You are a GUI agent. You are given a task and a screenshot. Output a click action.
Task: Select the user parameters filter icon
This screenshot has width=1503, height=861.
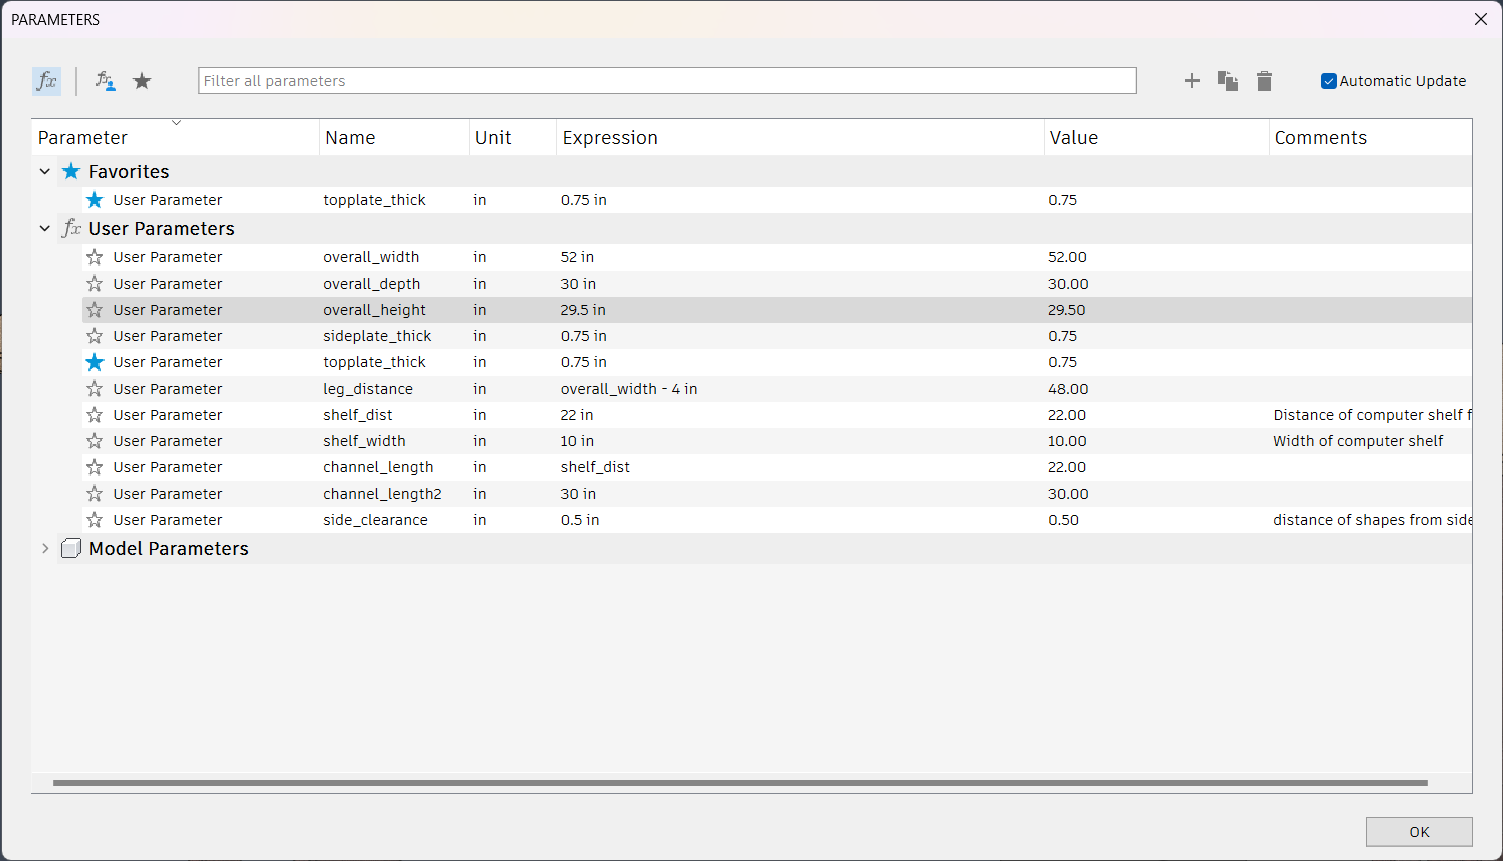[104, 80]
